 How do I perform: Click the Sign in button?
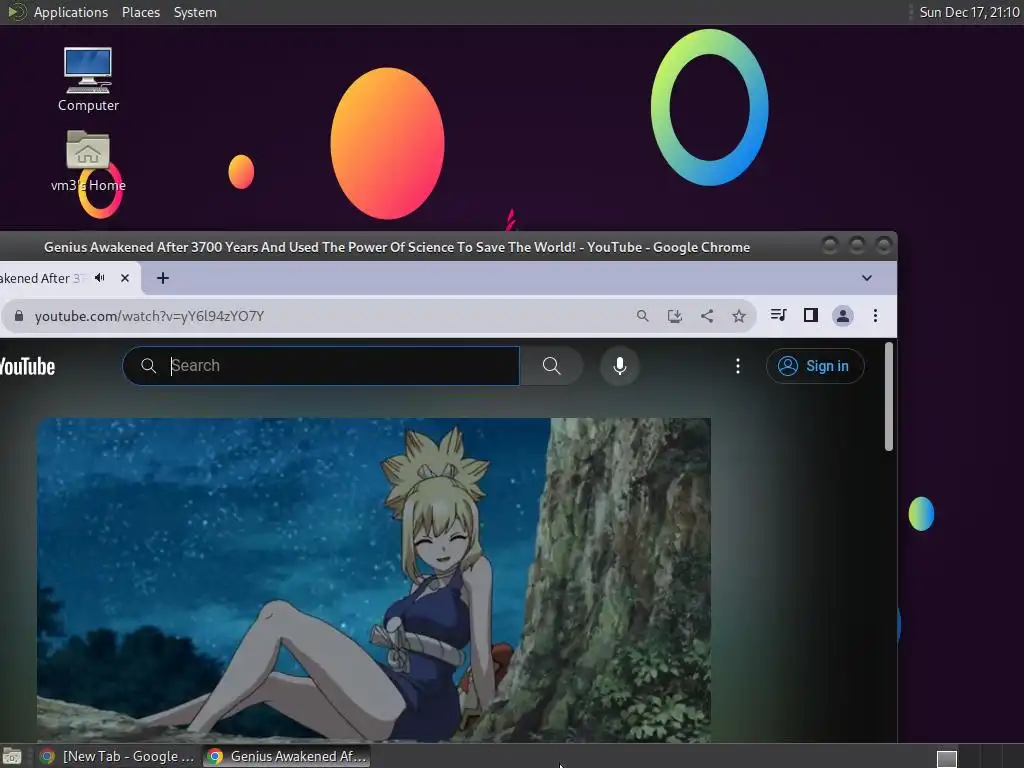click(815, 366)
